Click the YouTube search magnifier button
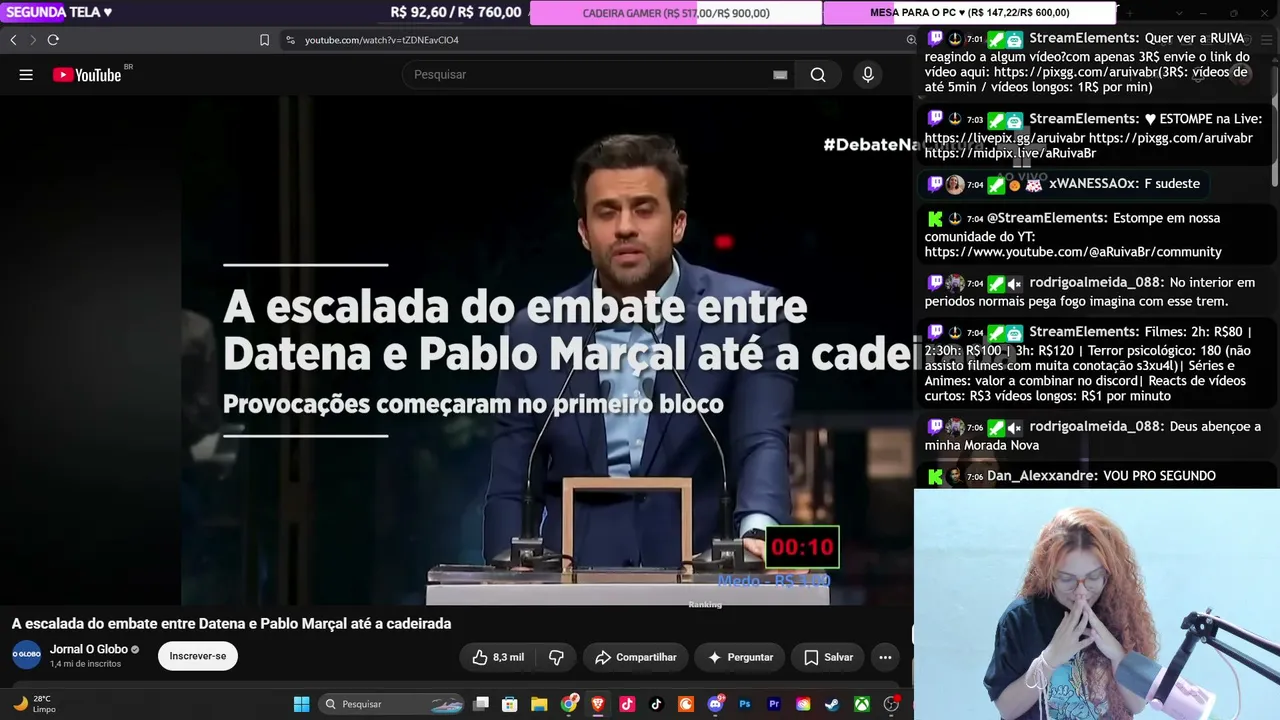The width and height of the screenshot is (1280, 720). pos(818,75)
